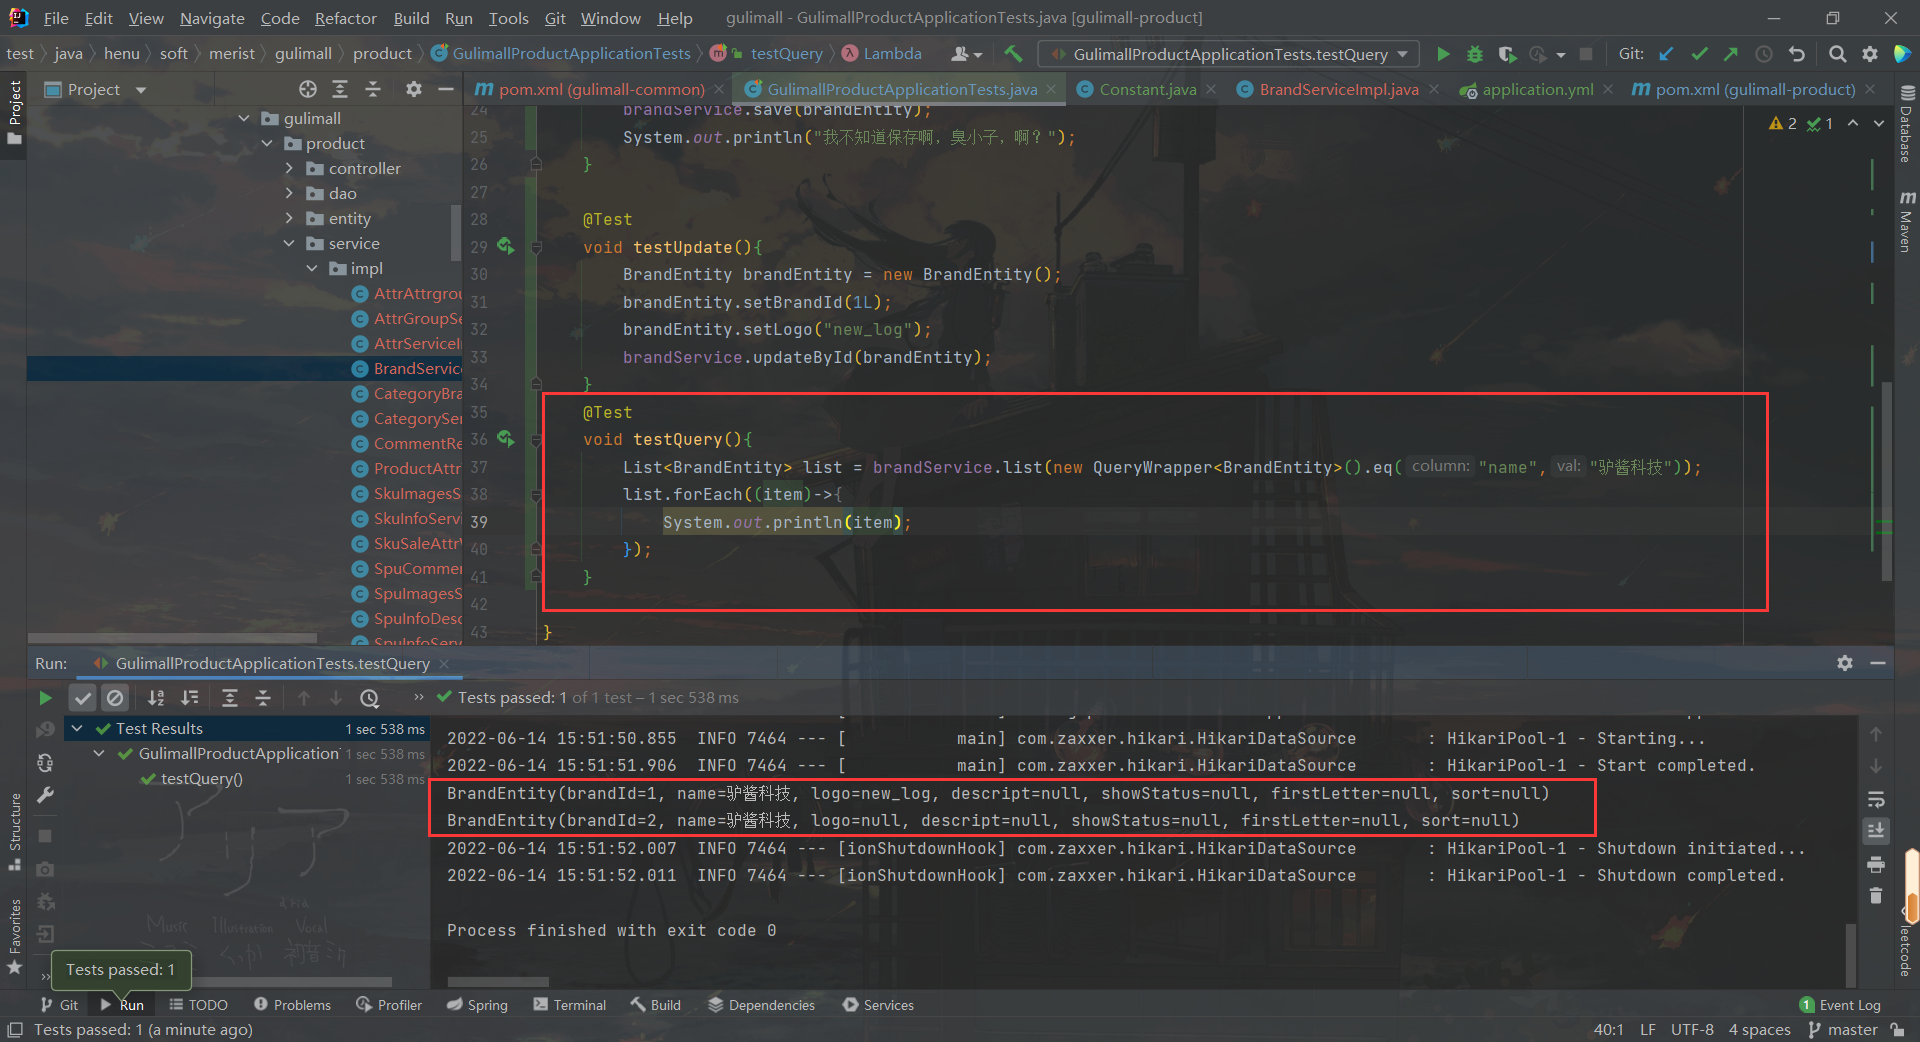Click the editor vertical scrollbar thumb
This screenshot has height=1042, width=1920.
(1886, 480)
